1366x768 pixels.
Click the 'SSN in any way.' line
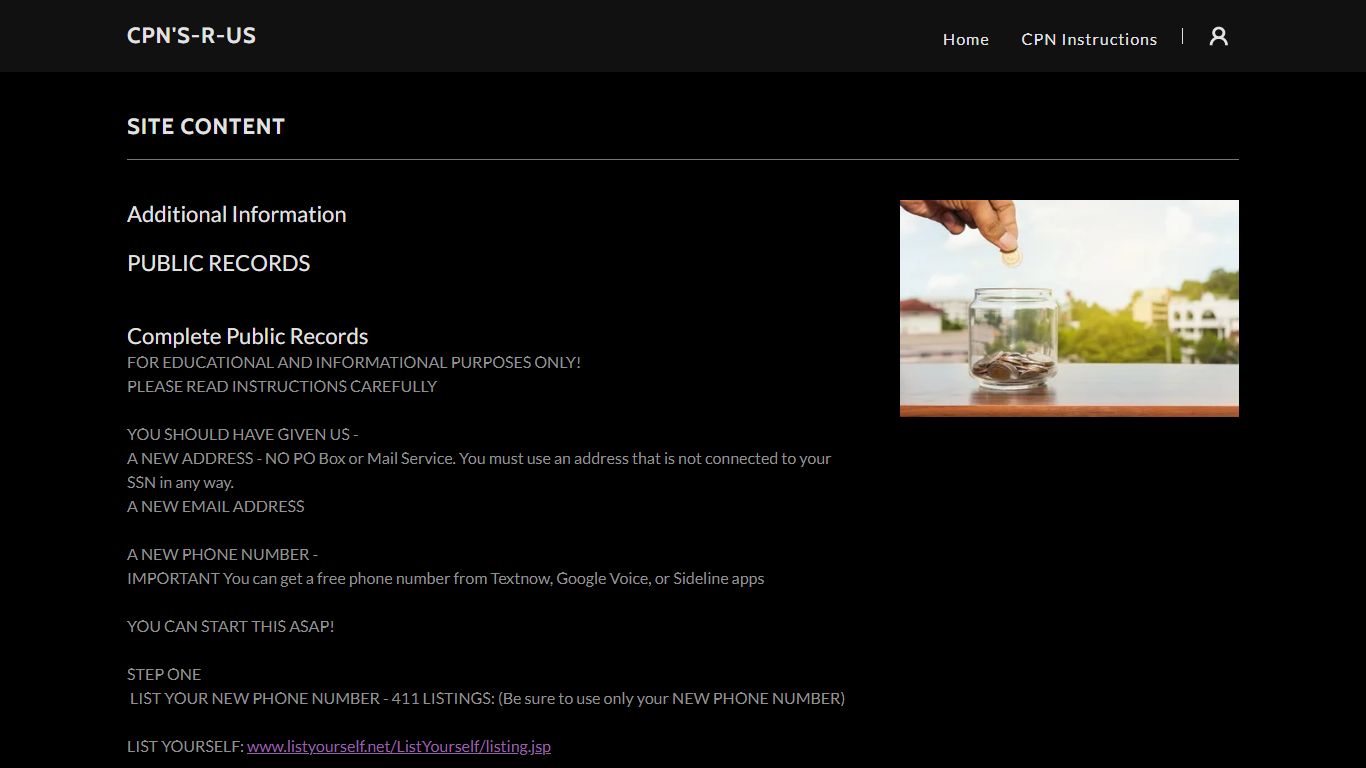tap(180, 482)
